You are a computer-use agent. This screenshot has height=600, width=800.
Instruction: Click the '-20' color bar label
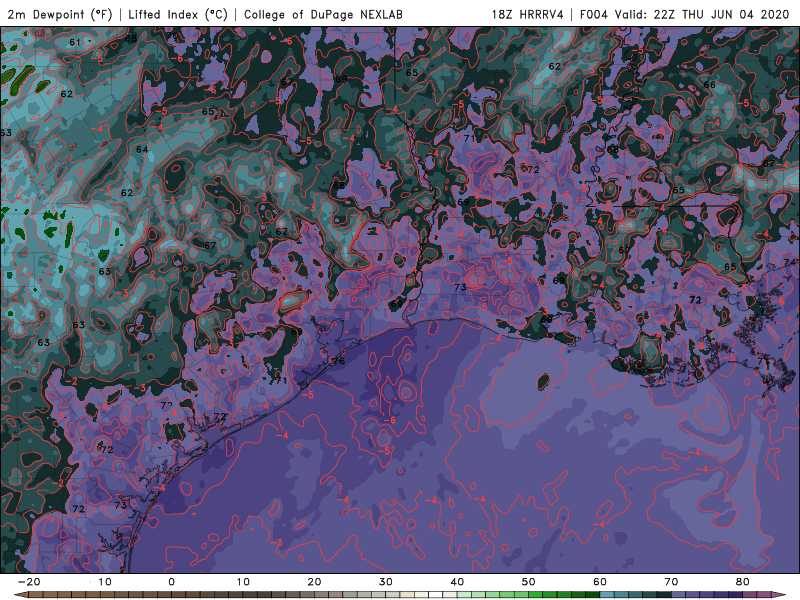click(x=29, y=582)
